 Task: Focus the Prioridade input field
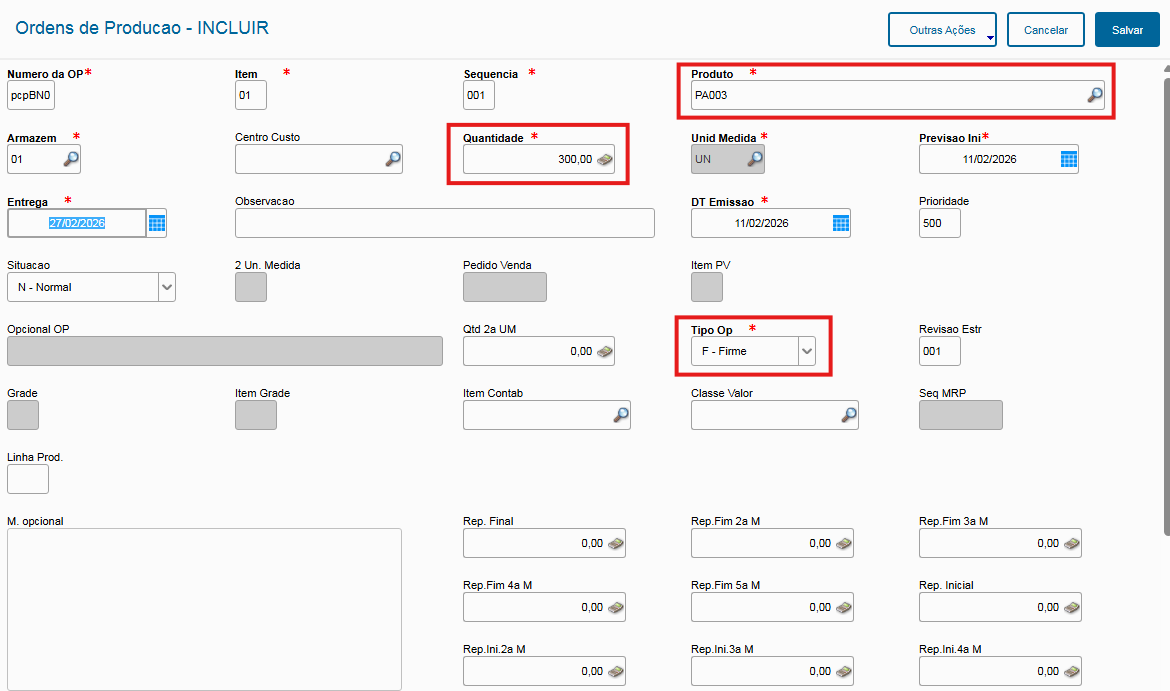click(x=939, y=223)
